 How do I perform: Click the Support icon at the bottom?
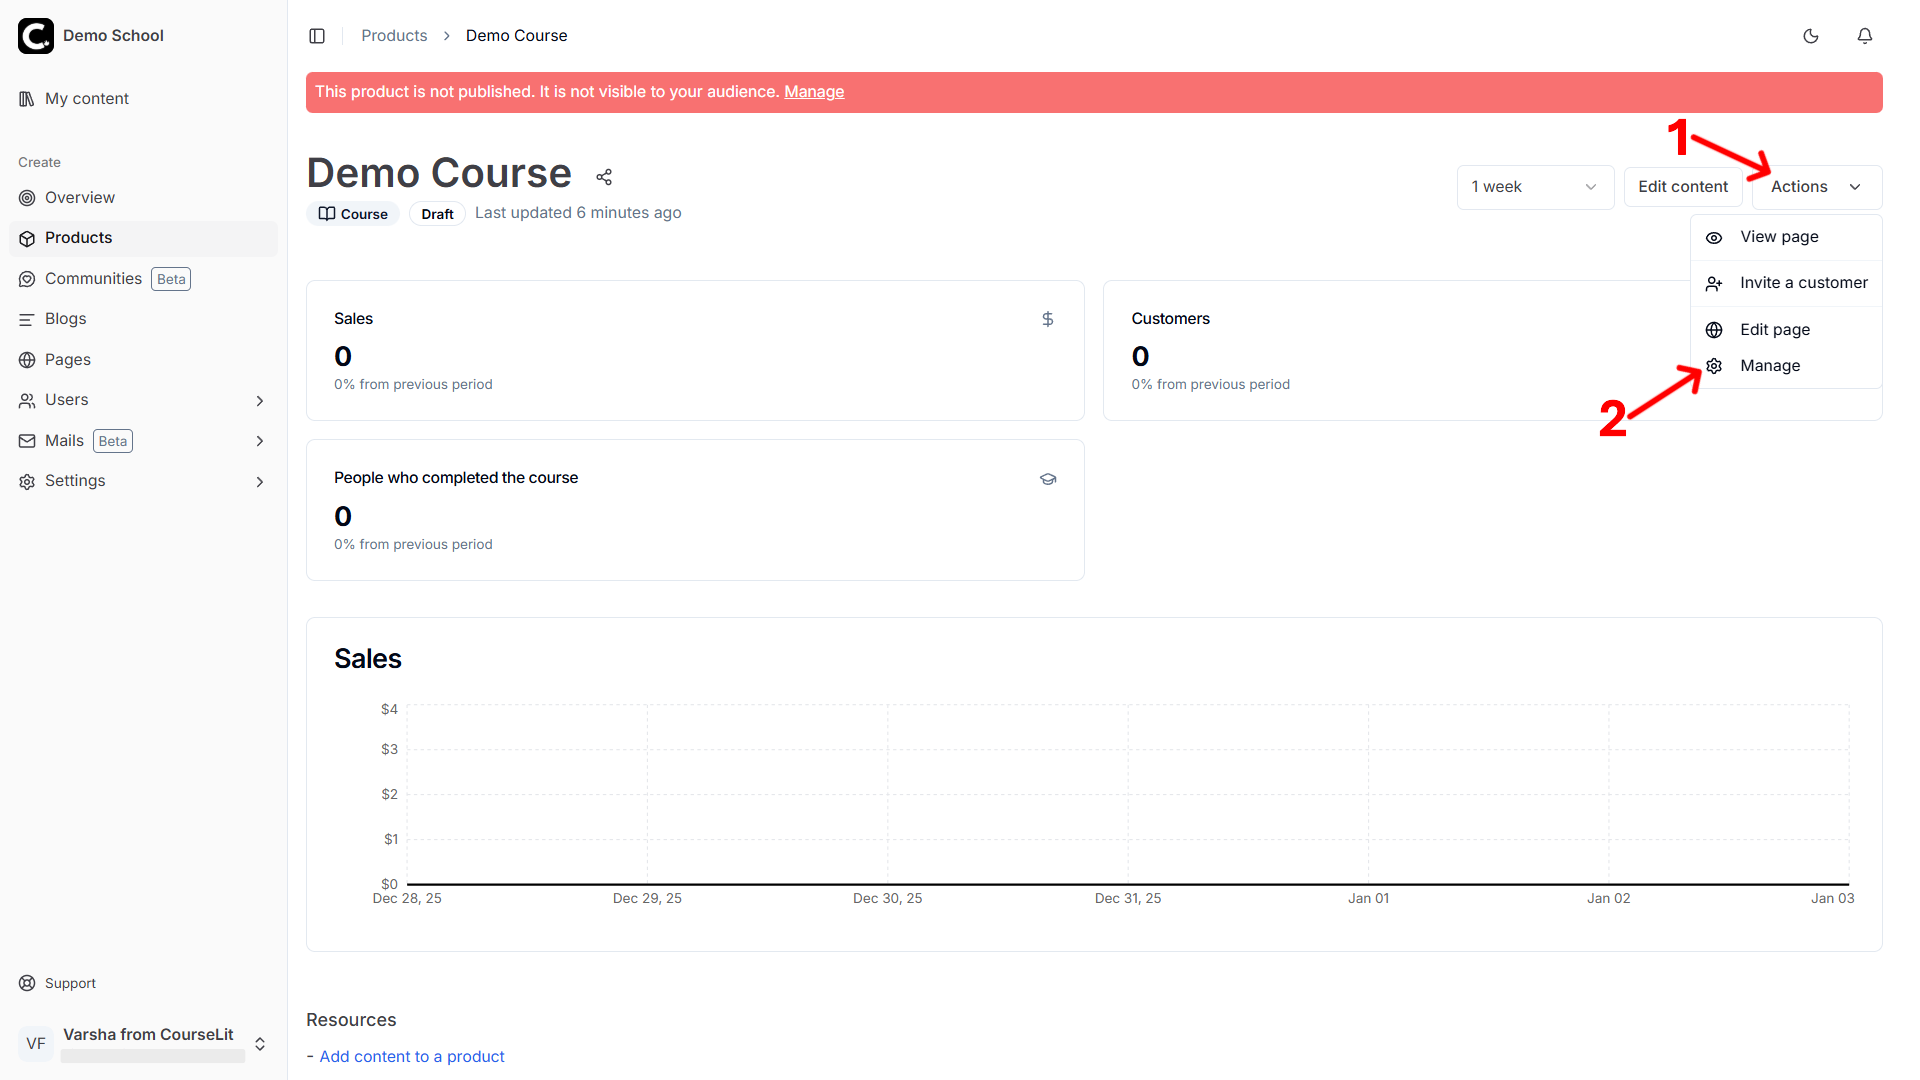[x=26, y=983]
